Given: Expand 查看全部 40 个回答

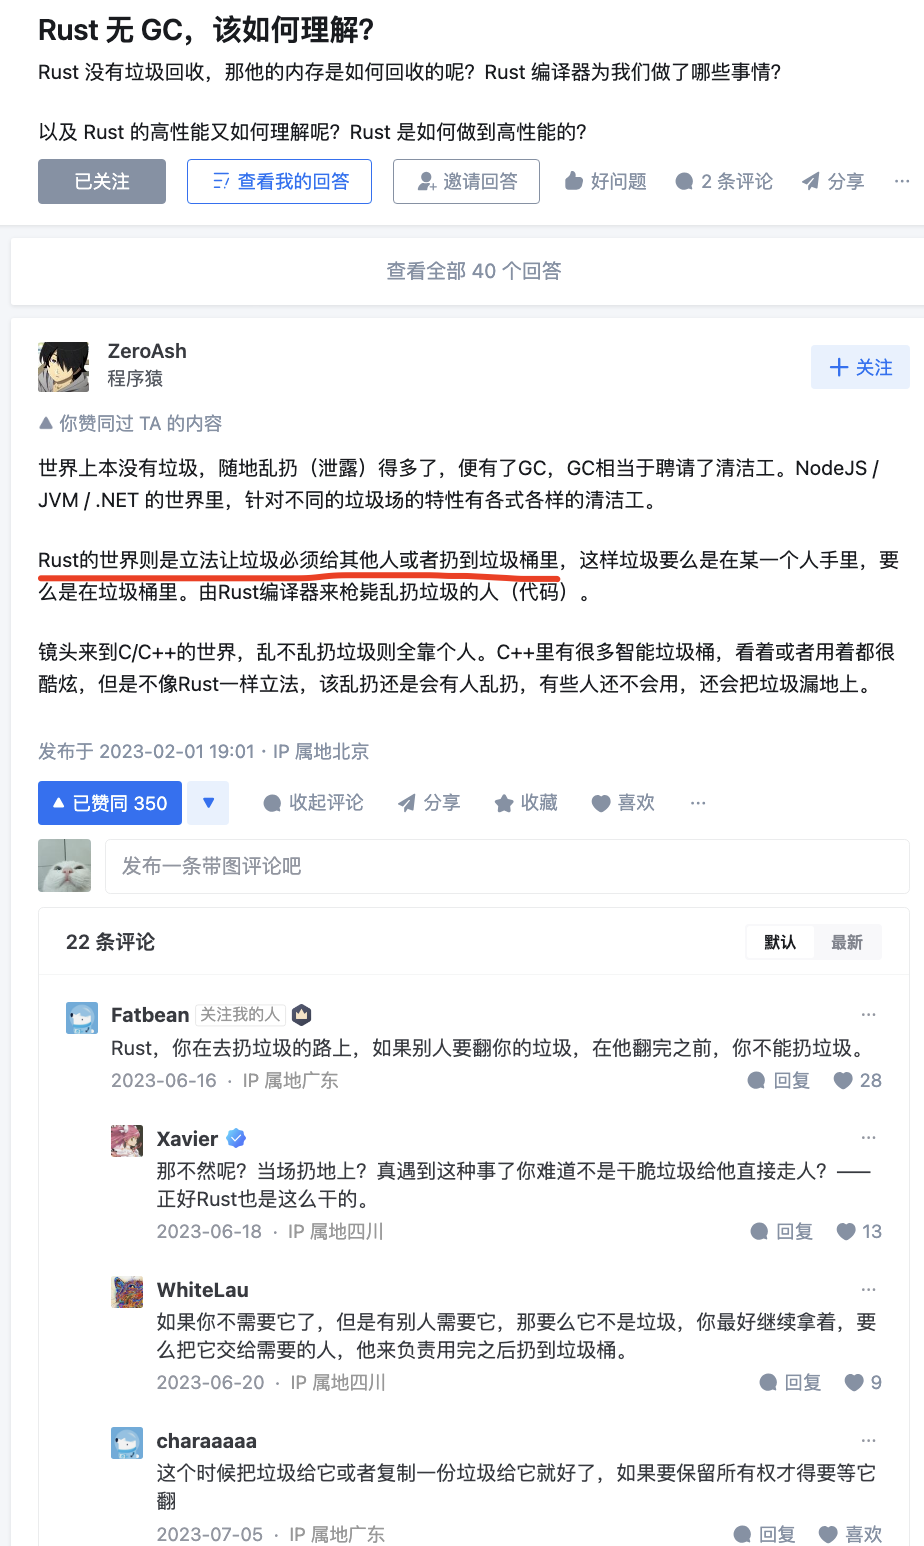Looking at the screenshot, I should [x=474, y=271].
